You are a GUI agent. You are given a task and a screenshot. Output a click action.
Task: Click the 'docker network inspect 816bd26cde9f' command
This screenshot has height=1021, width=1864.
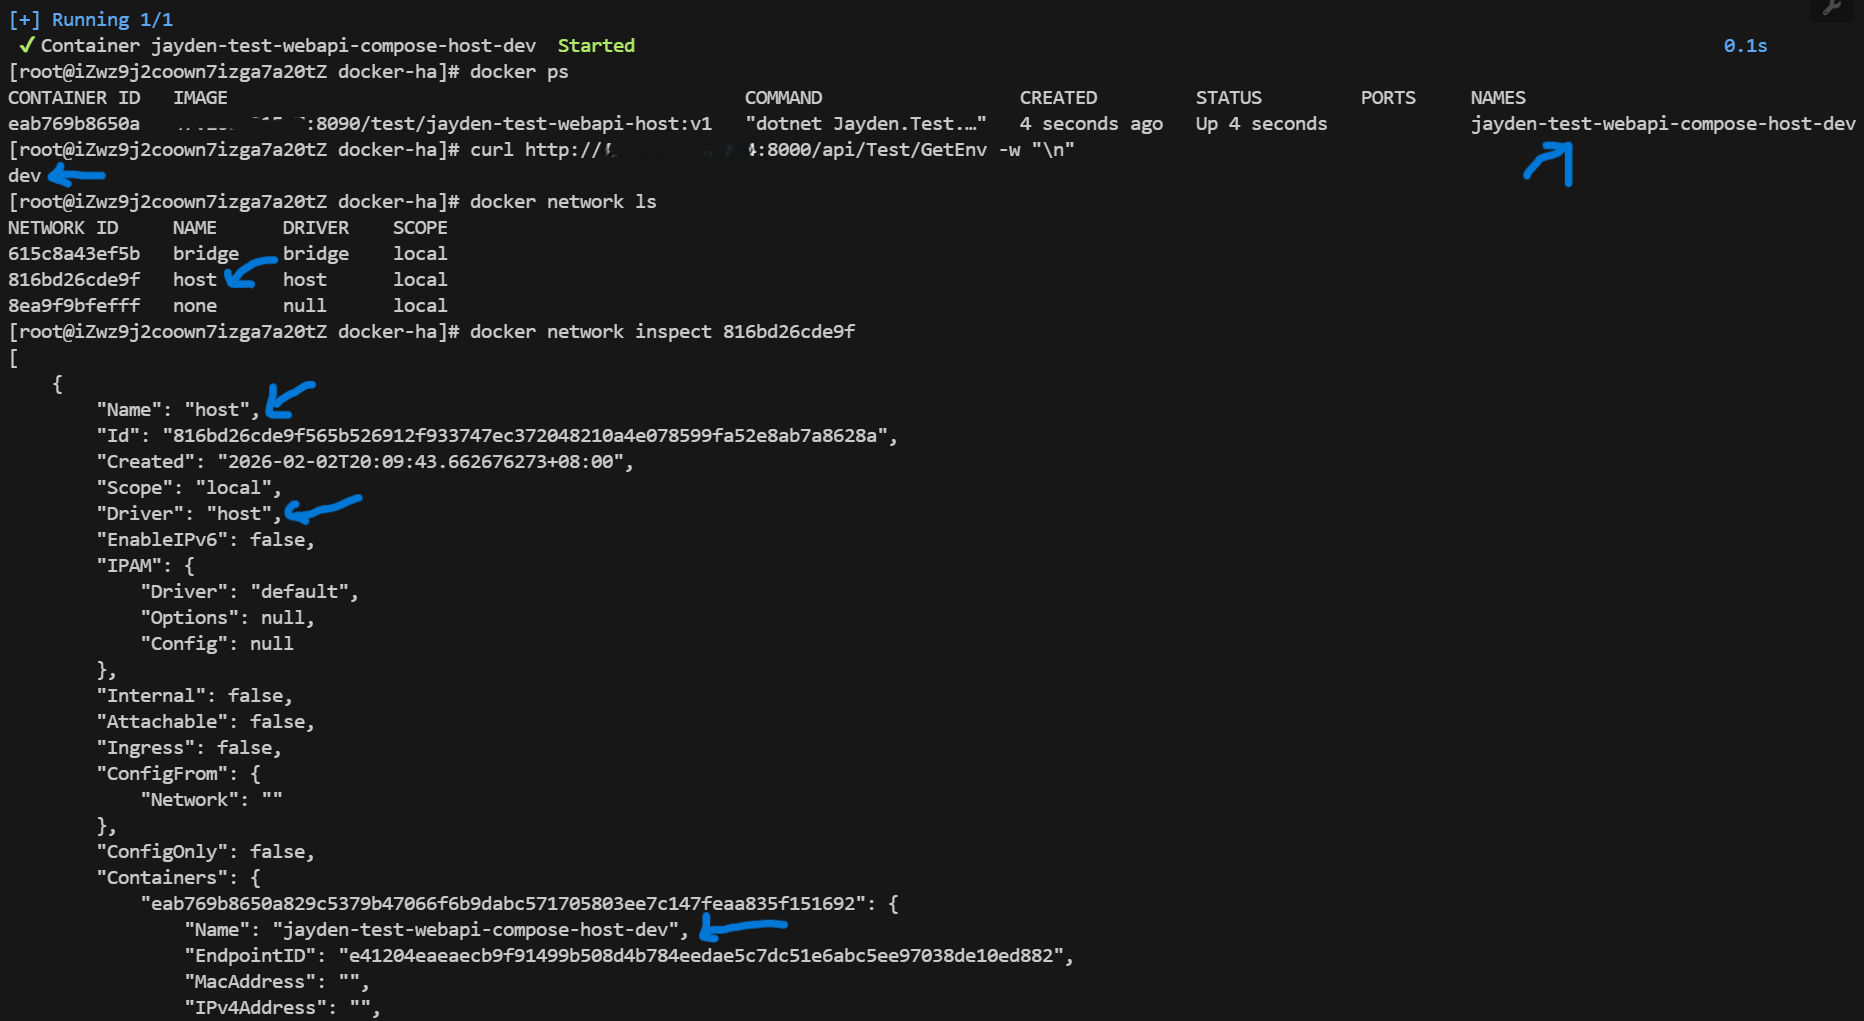[x=662, y=332]
